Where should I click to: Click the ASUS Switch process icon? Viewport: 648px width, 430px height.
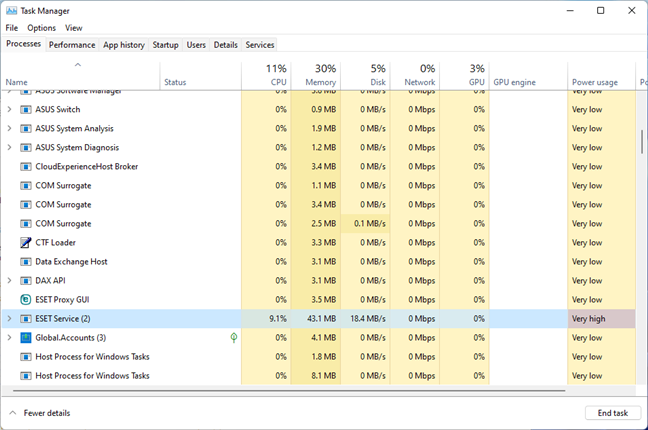pyautogui.click(x=26, y=110)
